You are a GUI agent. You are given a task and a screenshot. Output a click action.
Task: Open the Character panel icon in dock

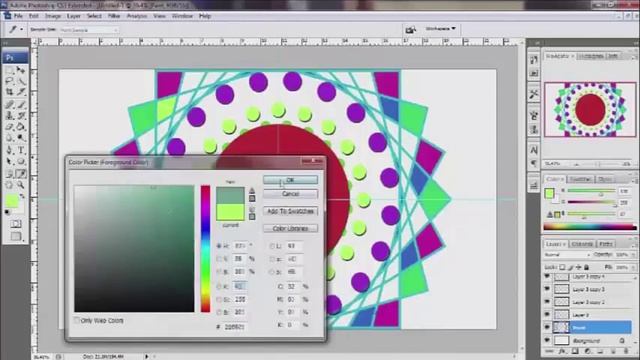pyautogui.click(x=534, y=150)
